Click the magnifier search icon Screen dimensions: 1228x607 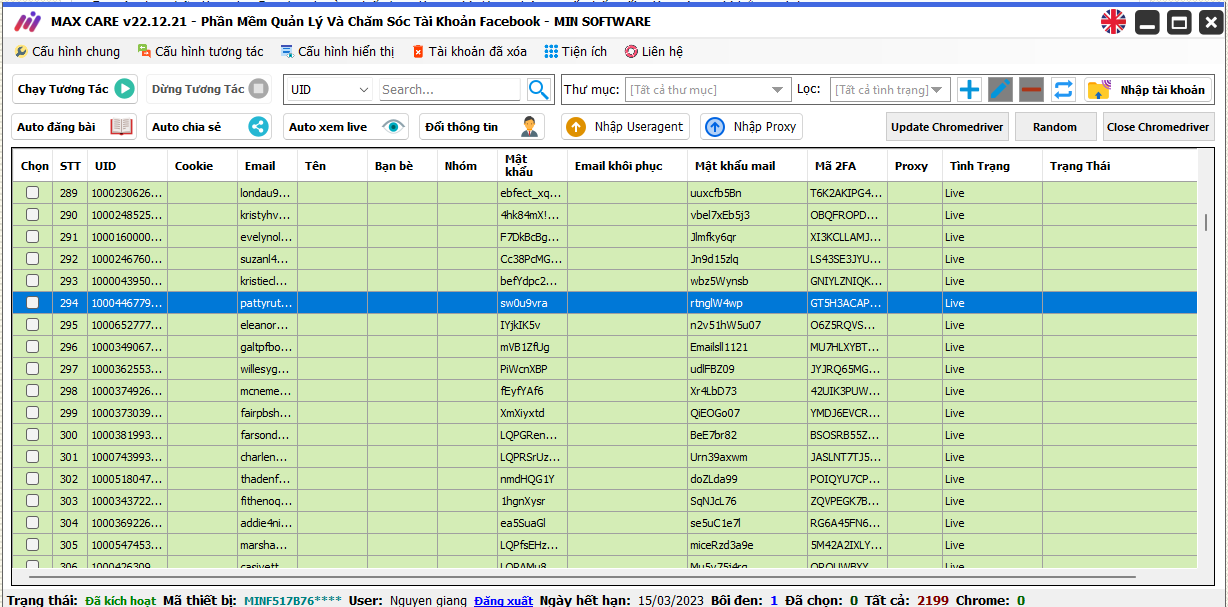coord(539,89)
